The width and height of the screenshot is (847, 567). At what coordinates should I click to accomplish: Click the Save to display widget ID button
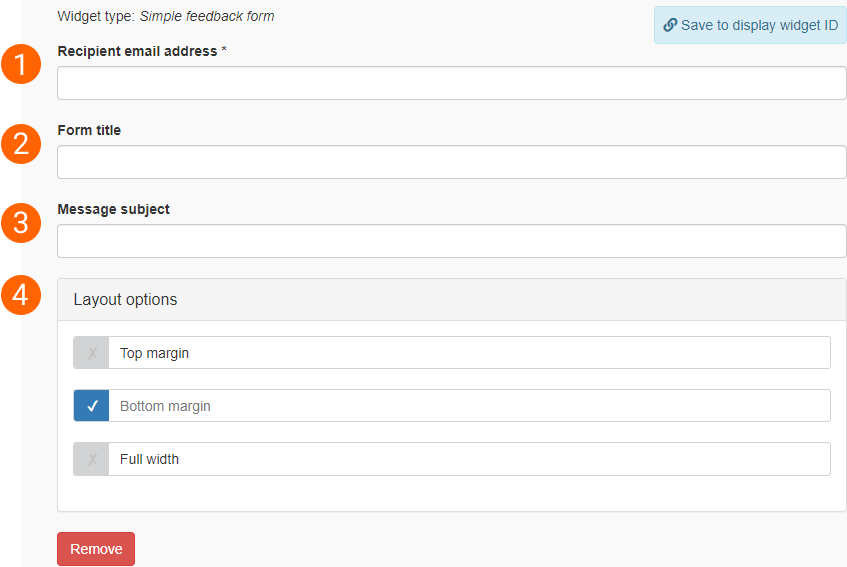pyautogui.click(x=750, y=25)
